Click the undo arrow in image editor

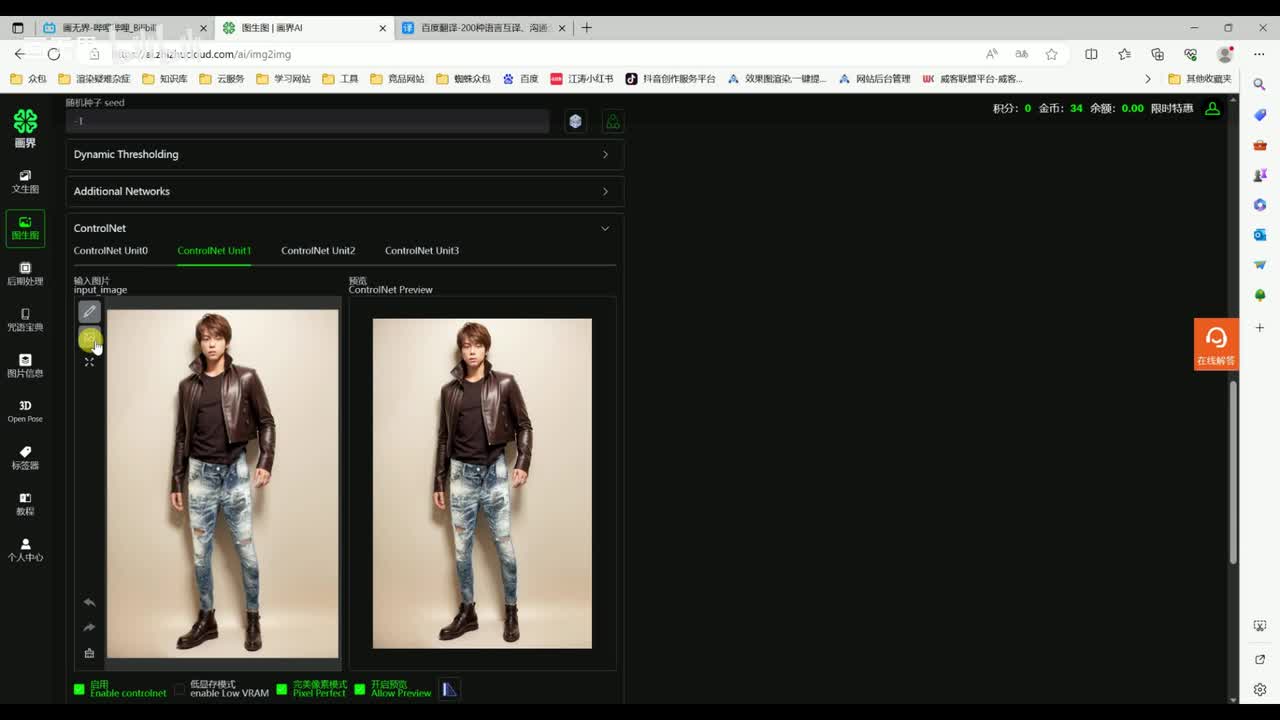89,602
